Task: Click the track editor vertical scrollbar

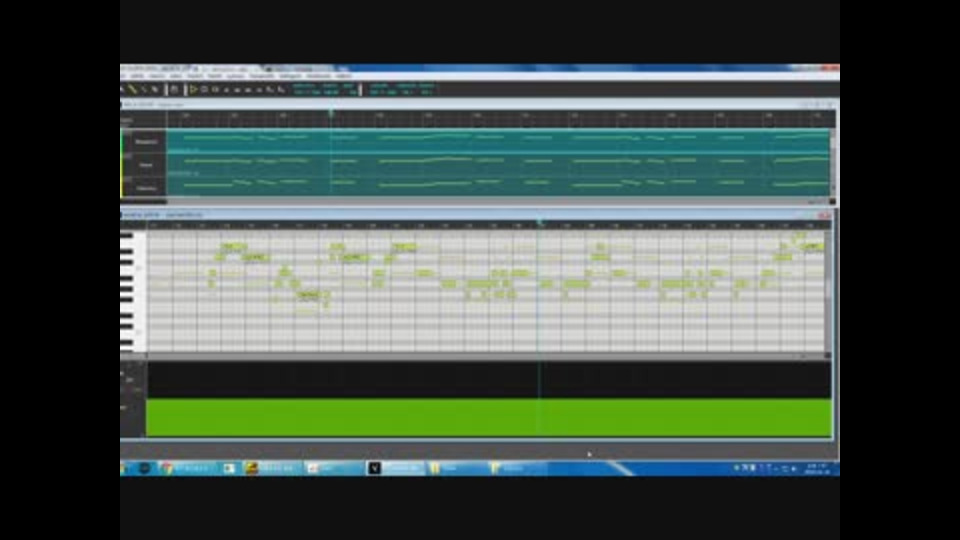Action: (833, 161)
